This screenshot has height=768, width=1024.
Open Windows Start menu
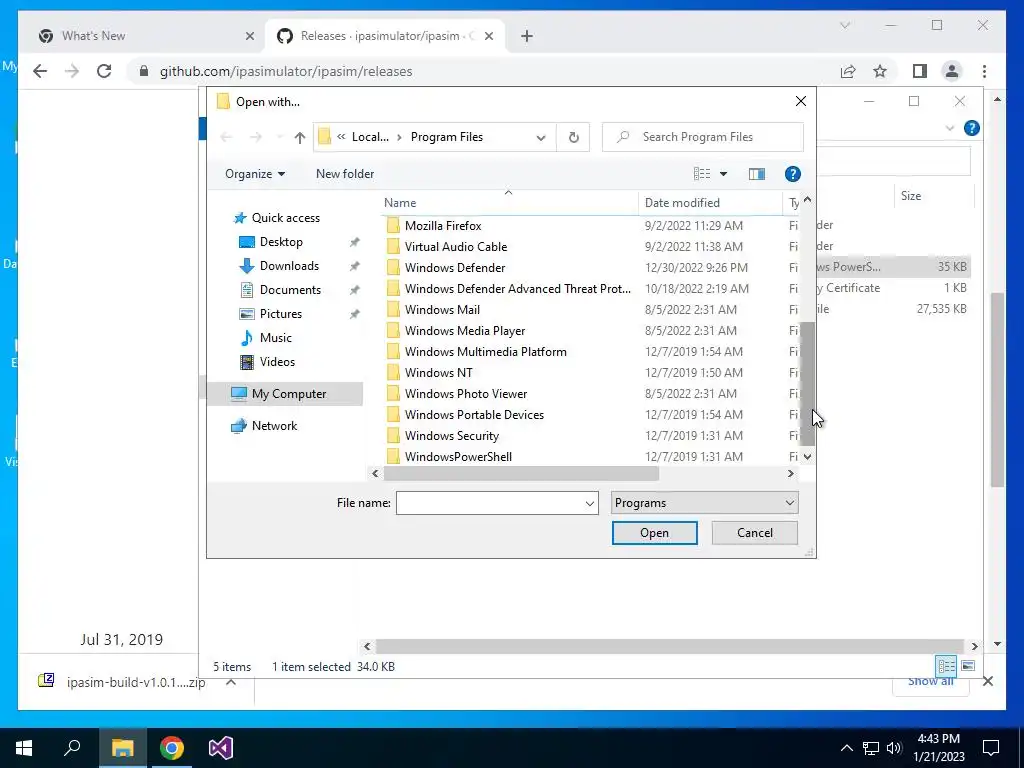(24, 748)
